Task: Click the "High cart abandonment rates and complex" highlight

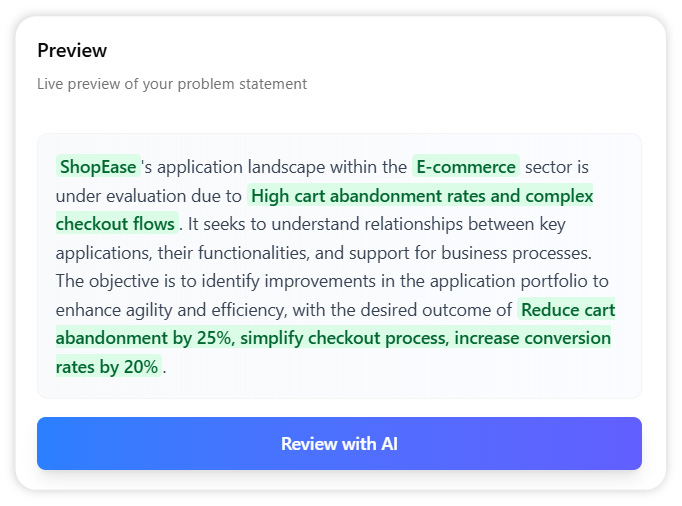Action: 421,195
